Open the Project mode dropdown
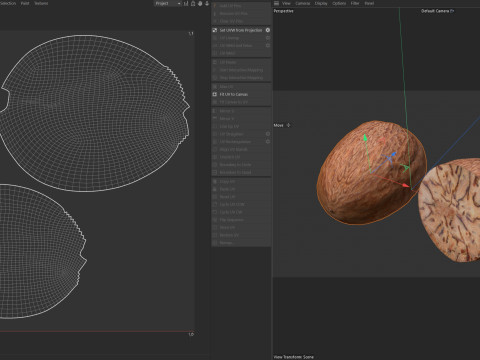 click(x=168, y=3)
